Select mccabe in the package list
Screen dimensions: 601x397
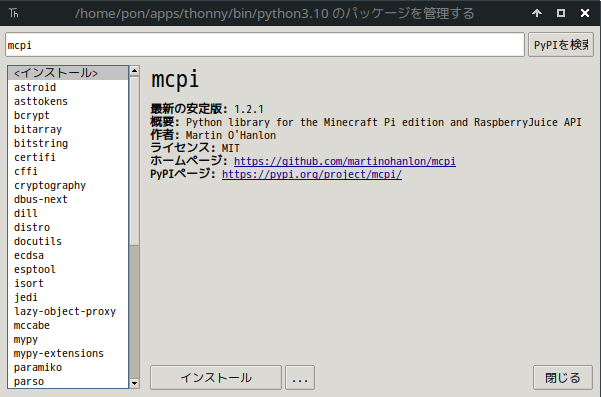pyautogui.click(x=68, y=325)
